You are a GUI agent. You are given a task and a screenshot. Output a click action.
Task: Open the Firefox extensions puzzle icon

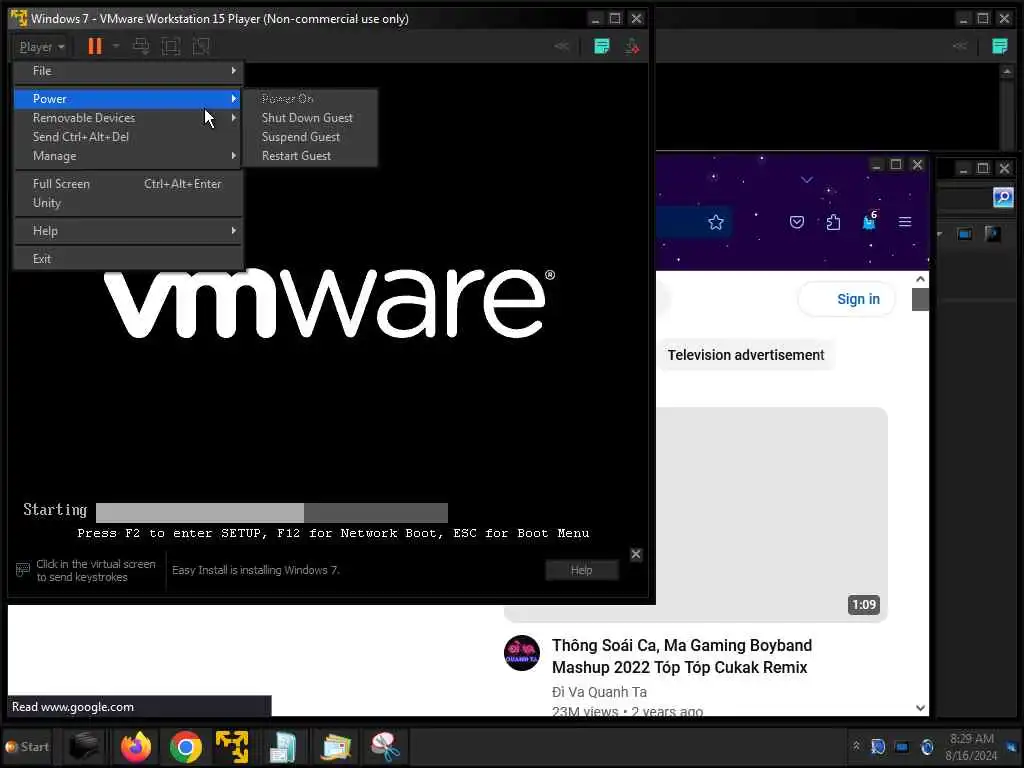(833, 223)
